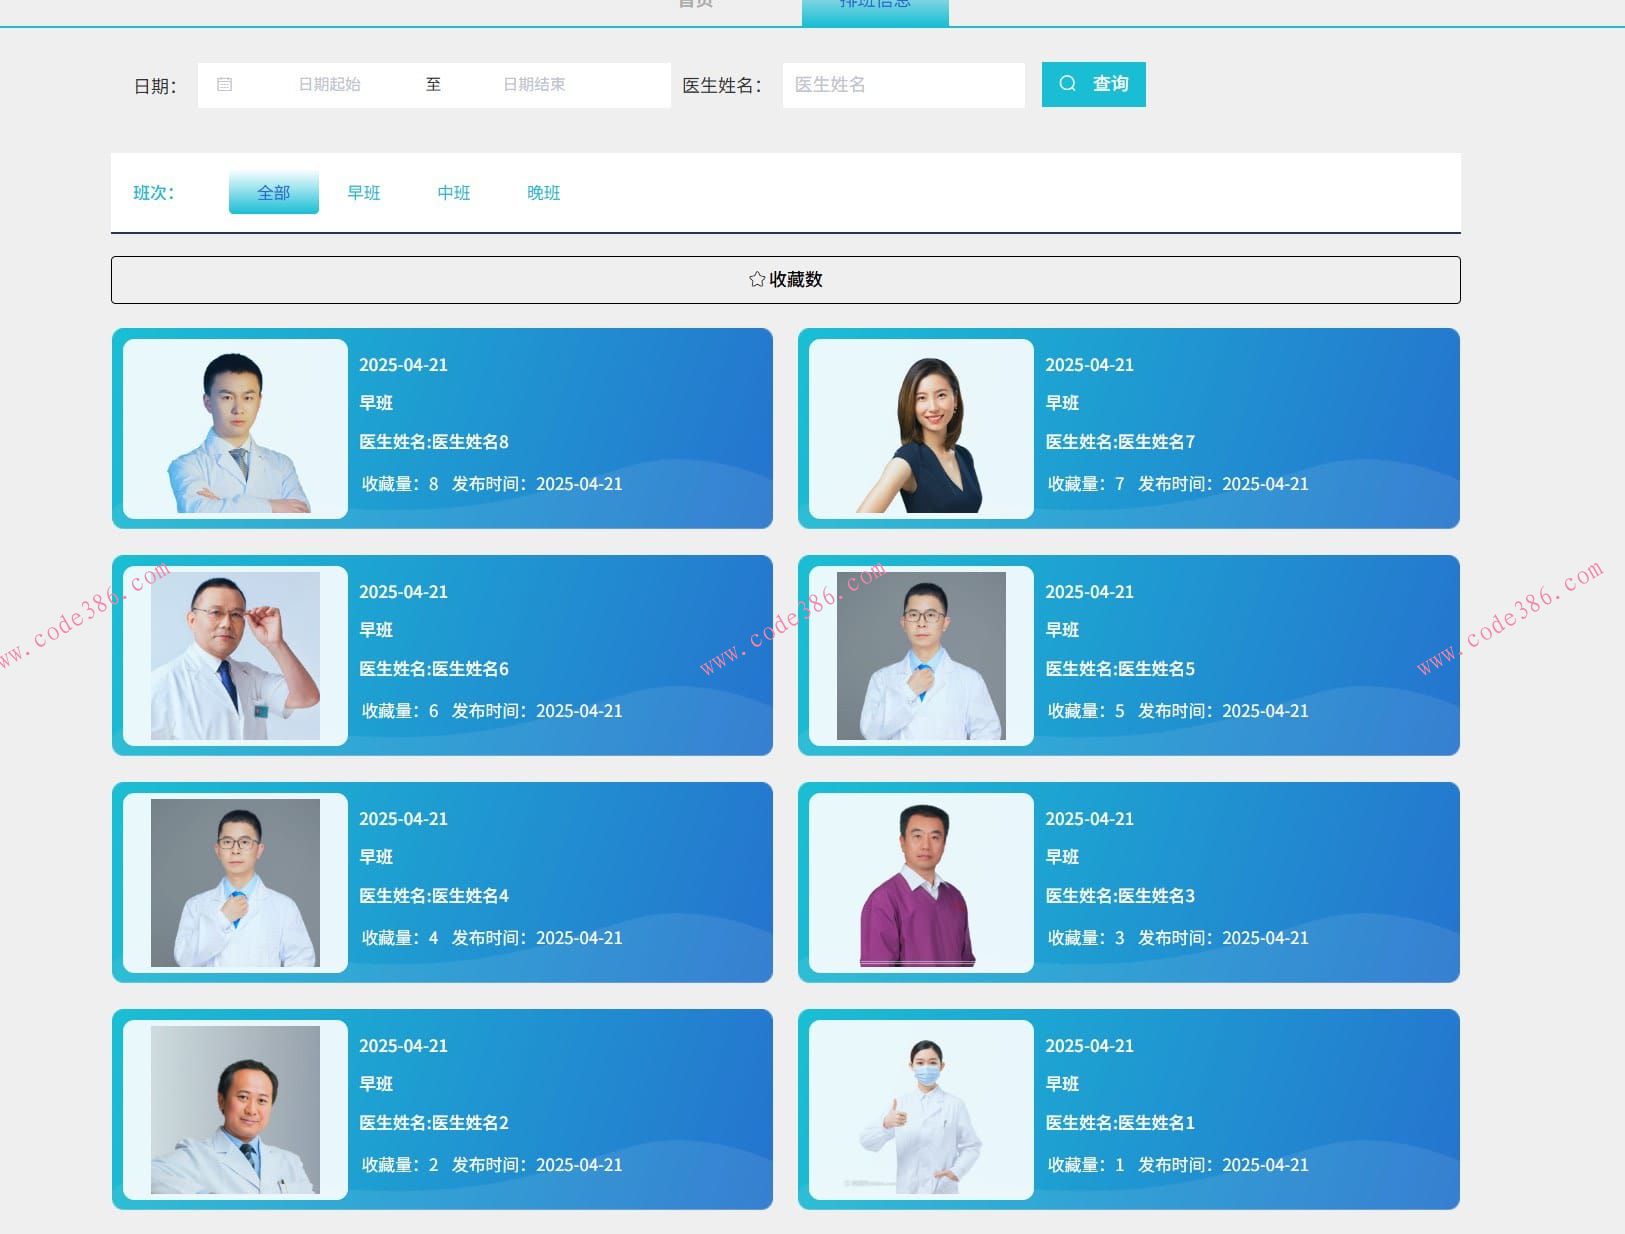The height and width of the screenshot is (1234, 1625).
Task: Open the photo of 医生姓名7
Action: tap(921, 429)
